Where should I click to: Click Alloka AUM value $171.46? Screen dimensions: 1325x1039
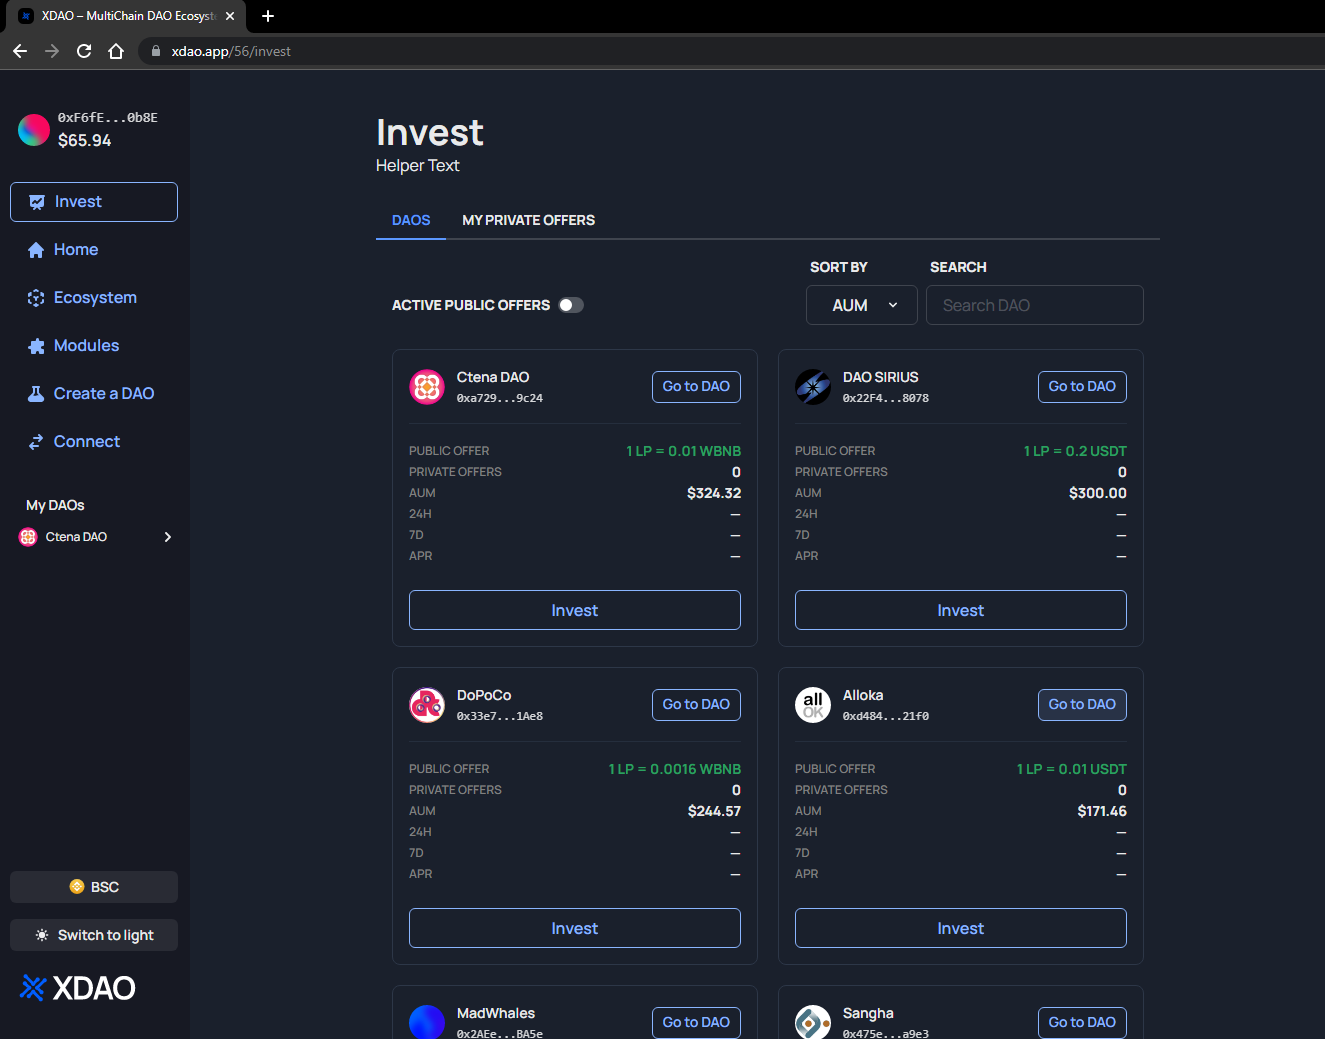pos(1102,811)
